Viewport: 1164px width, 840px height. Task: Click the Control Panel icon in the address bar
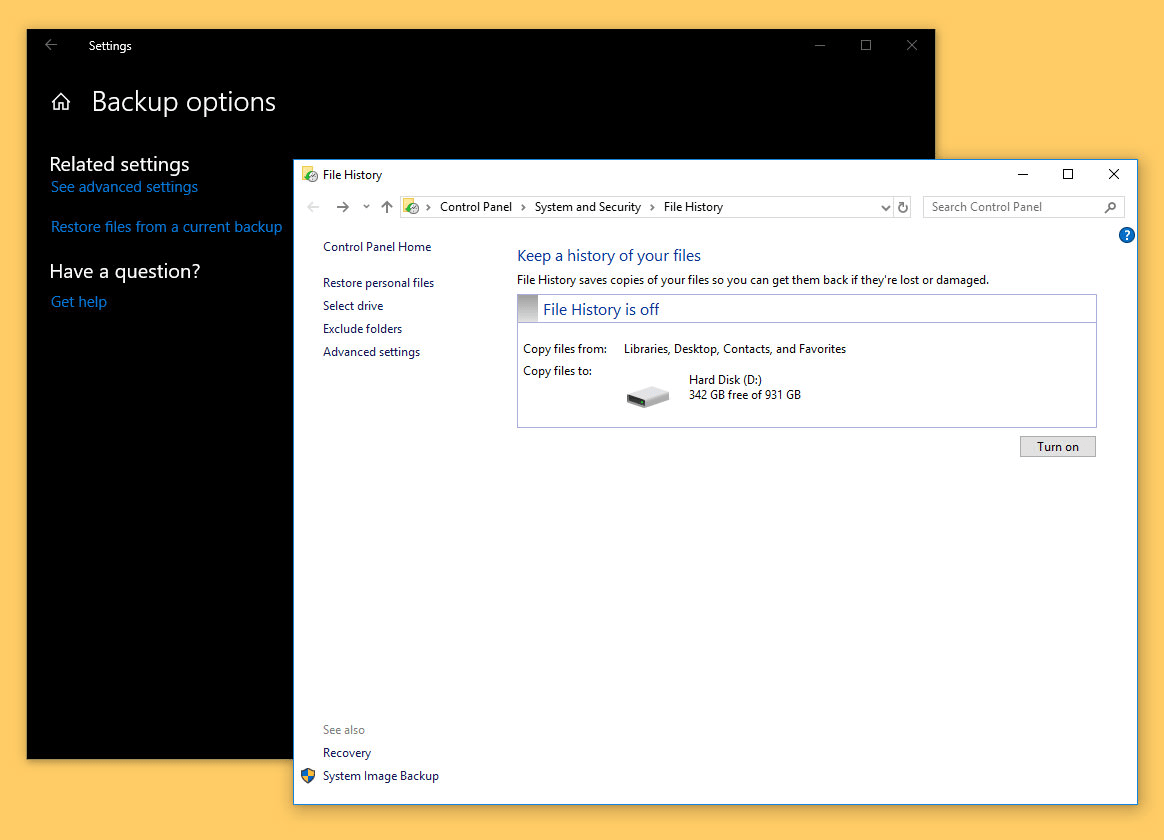coord(413,206)
